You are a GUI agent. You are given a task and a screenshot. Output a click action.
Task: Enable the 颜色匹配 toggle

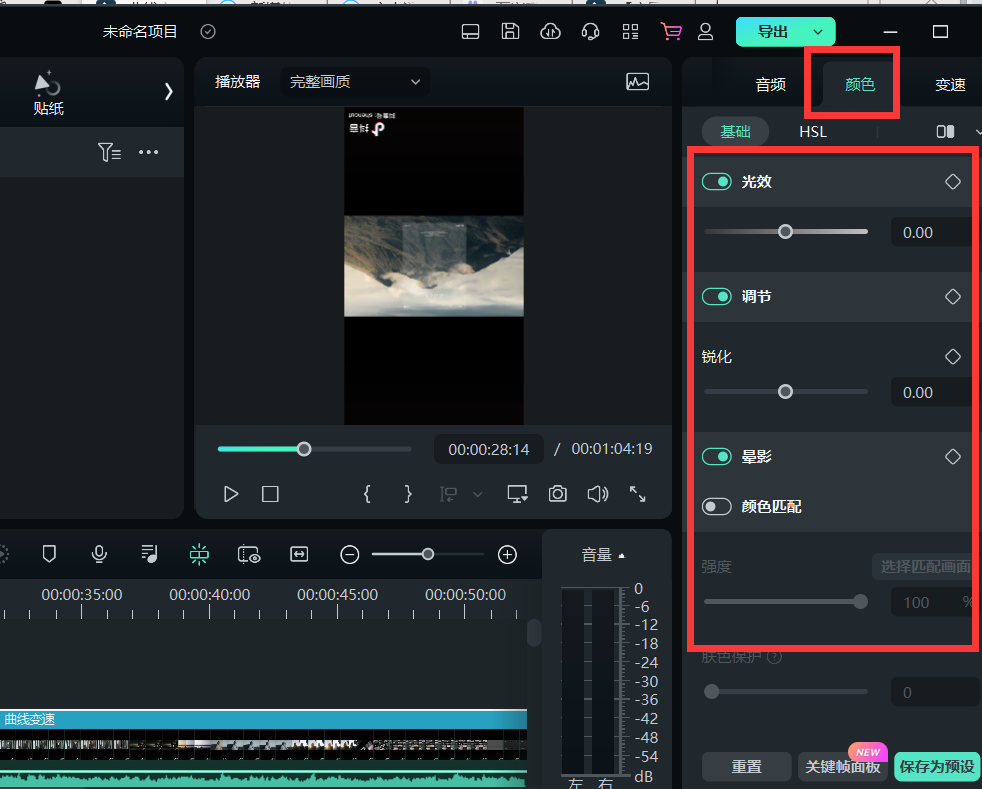717,507
